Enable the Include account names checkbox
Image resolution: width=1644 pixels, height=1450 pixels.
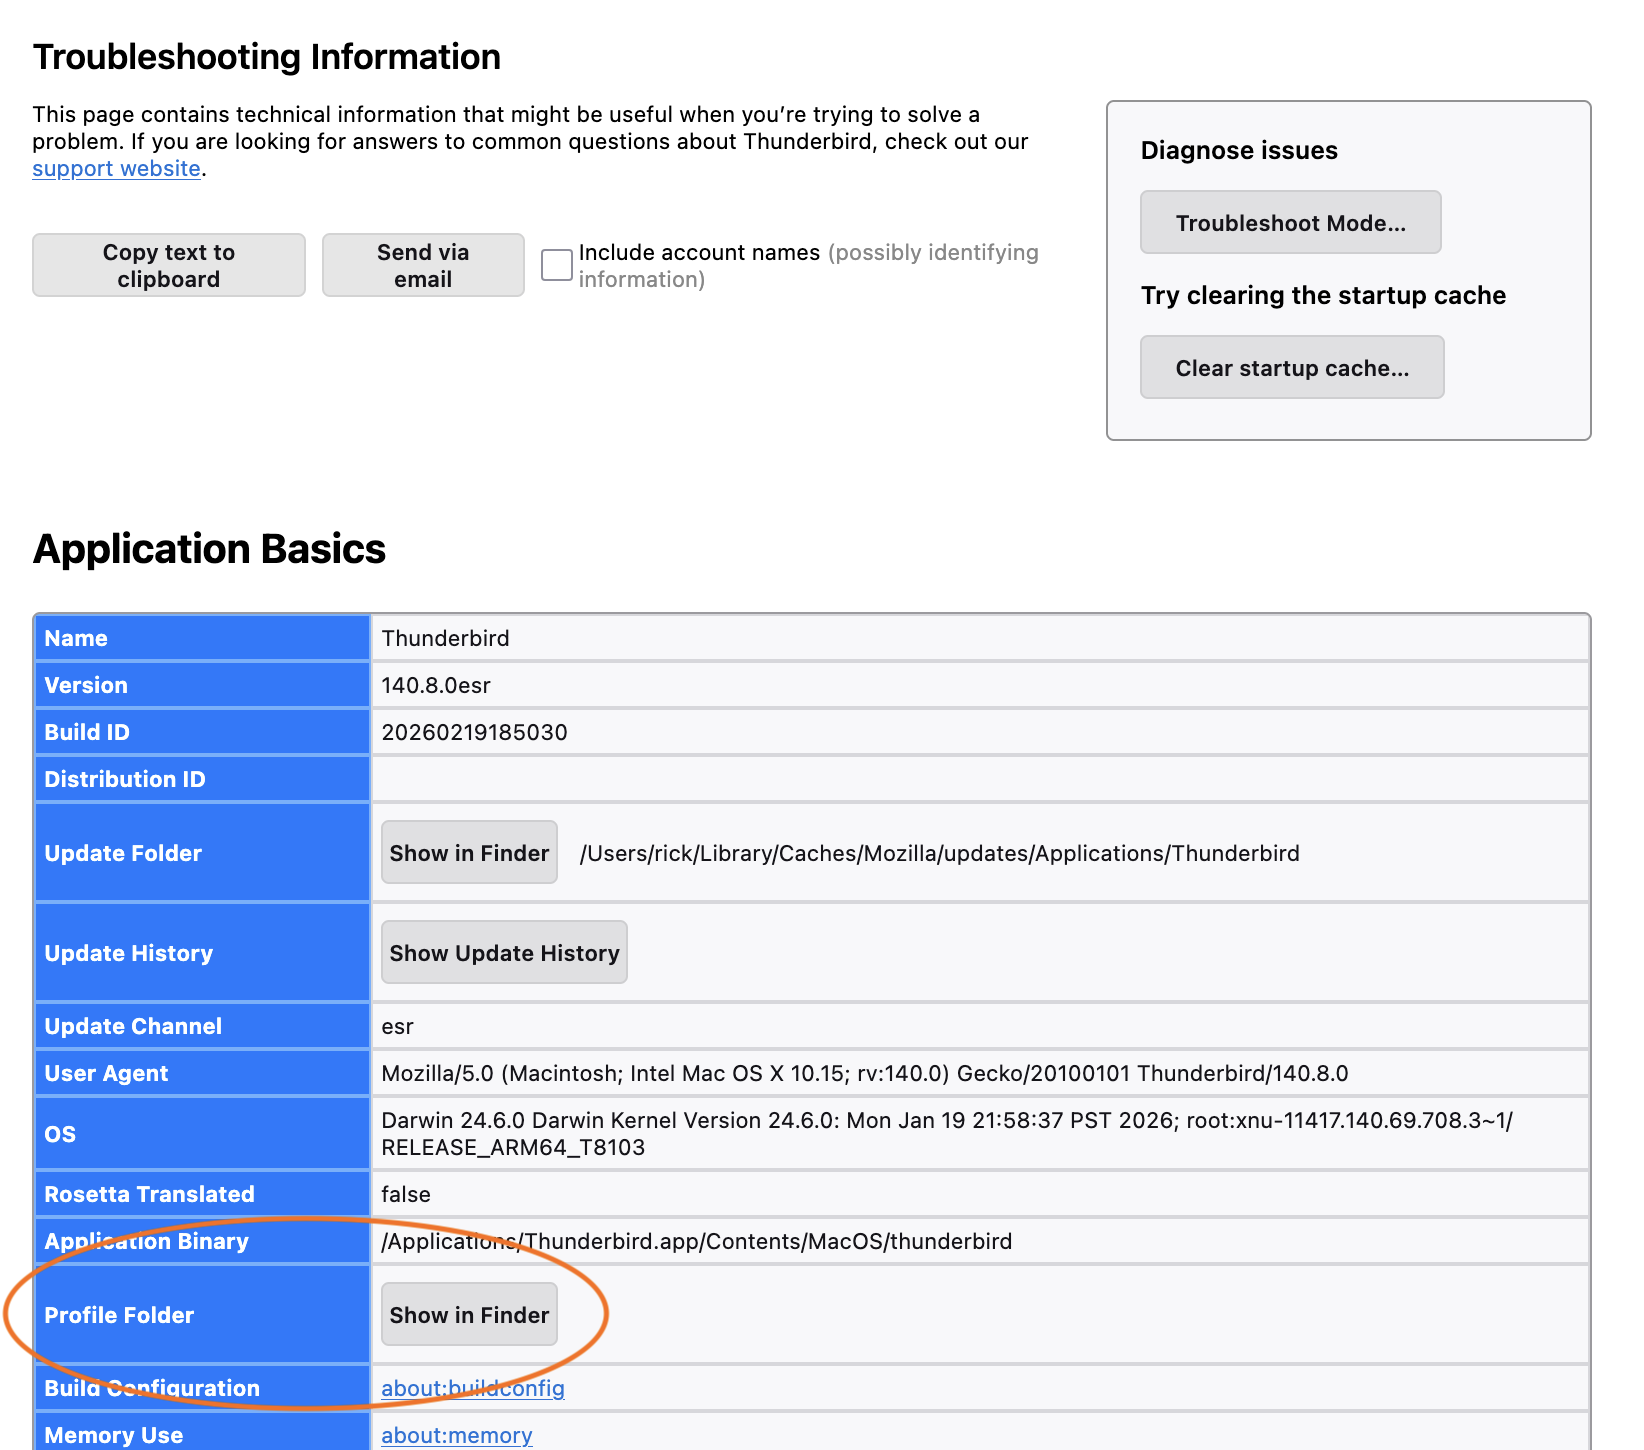557,266
